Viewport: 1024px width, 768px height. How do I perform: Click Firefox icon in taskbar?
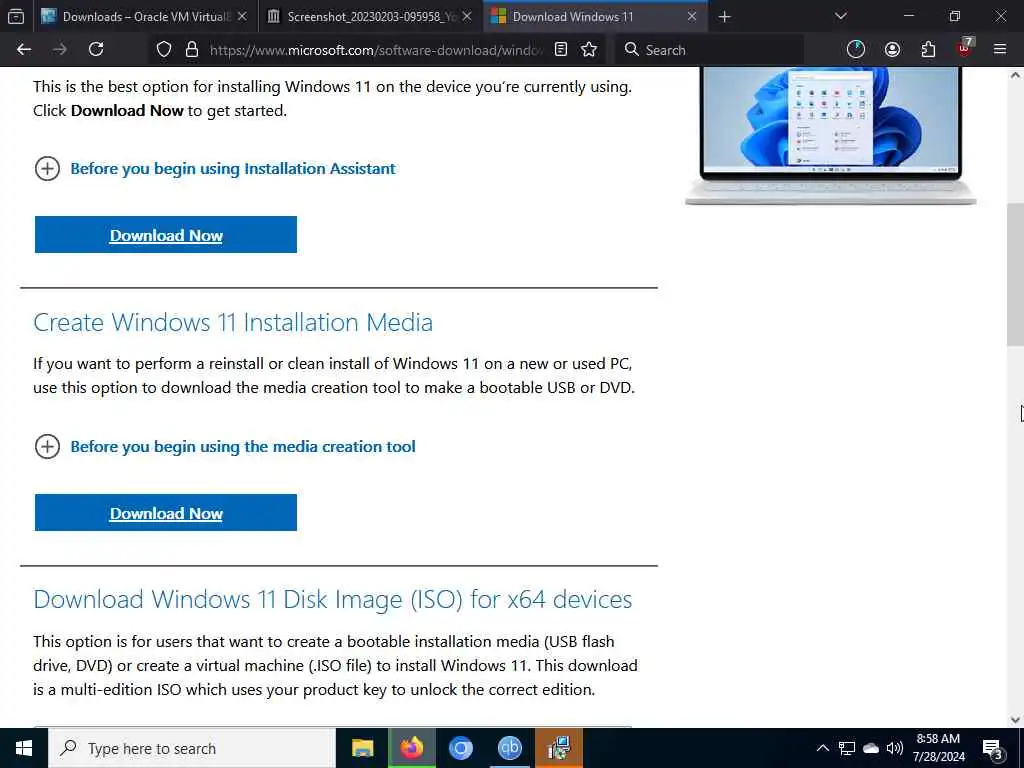[x=412, y=748]
